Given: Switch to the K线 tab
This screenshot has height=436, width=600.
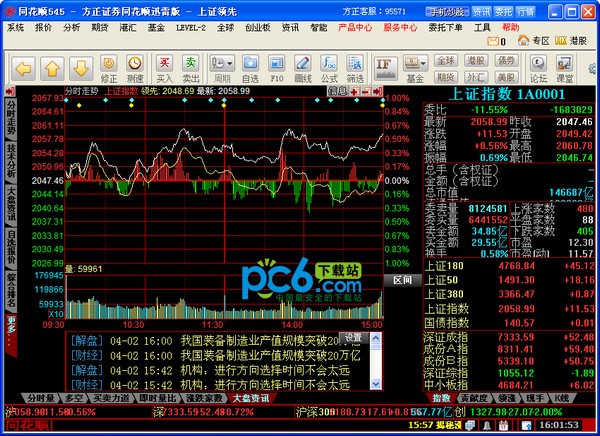Looking at the screenshot, I should (561, 398).
